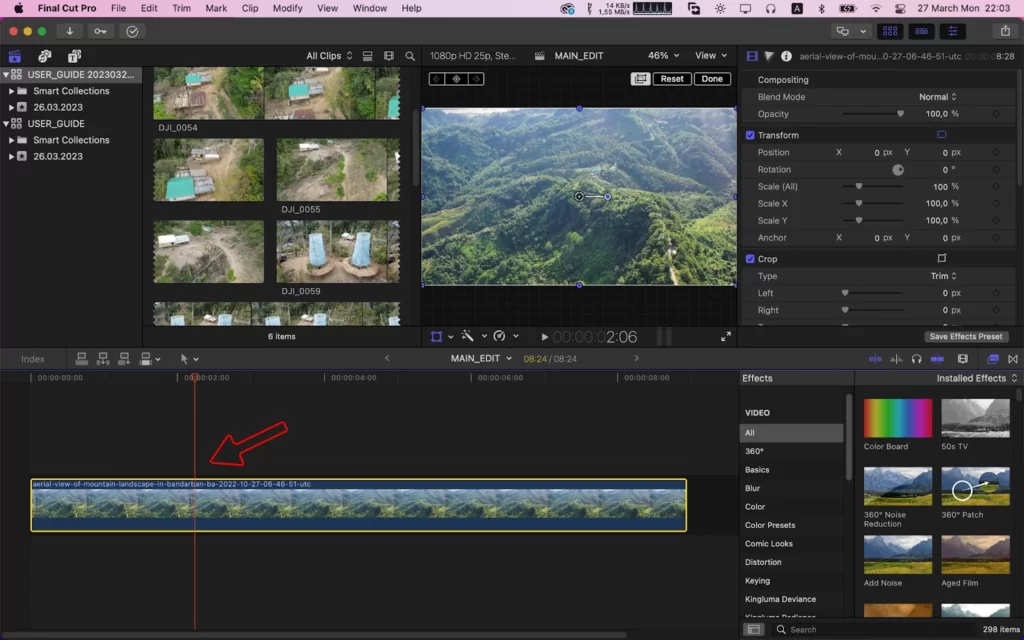Append clip to storyline icon
Image resolution: width=1024 pixels, height=640 pixels.
pyautogui.click(x=123, y=359)
